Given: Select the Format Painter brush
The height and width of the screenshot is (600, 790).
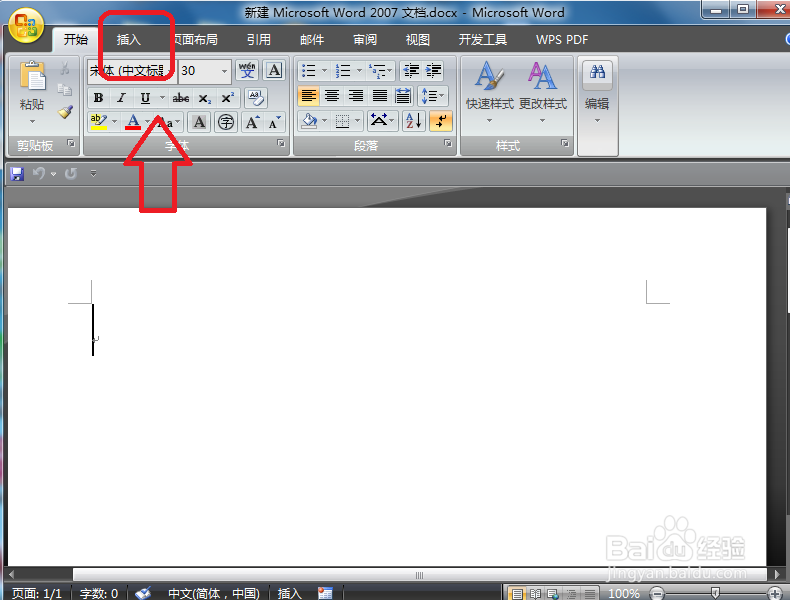Looking at the screenshot, I should [x=65, y=111].
